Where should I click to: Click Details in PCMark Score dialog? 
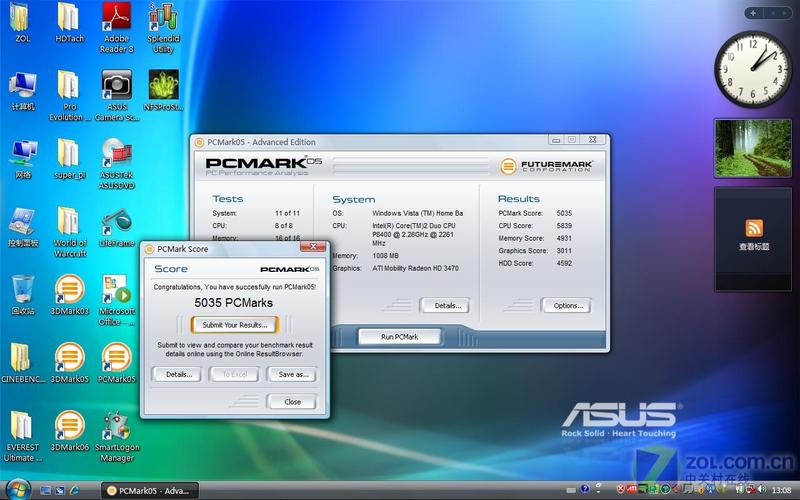pos(179,374)
